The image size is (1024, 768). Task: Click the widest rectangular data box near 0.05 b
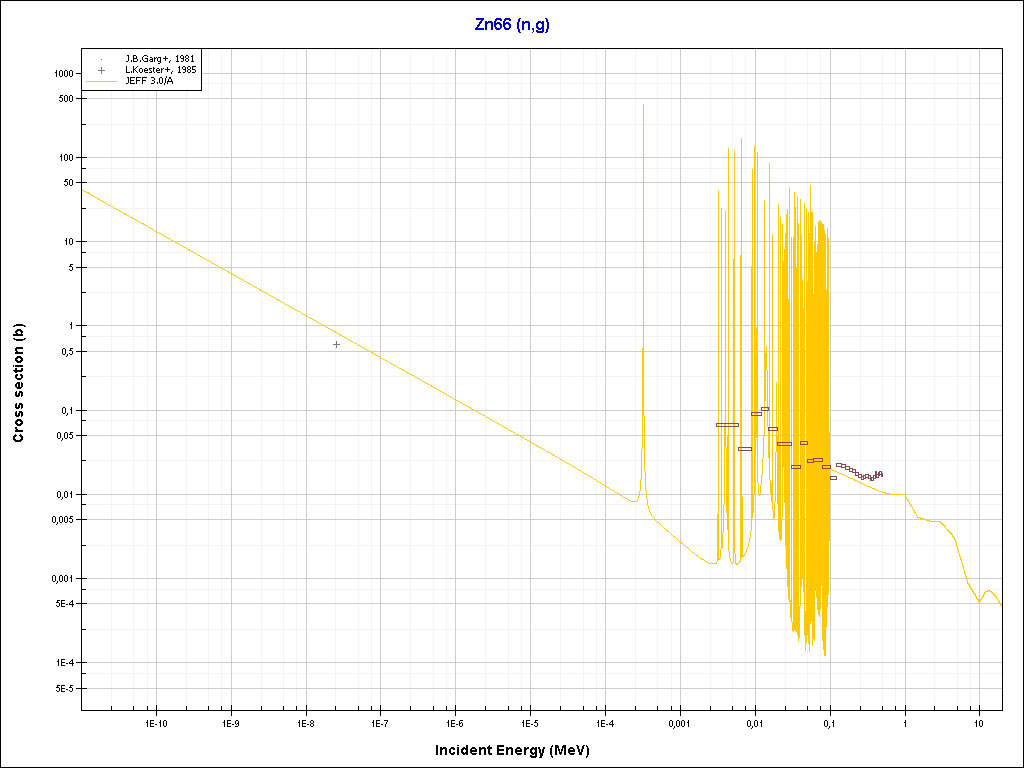pos(727,425)
